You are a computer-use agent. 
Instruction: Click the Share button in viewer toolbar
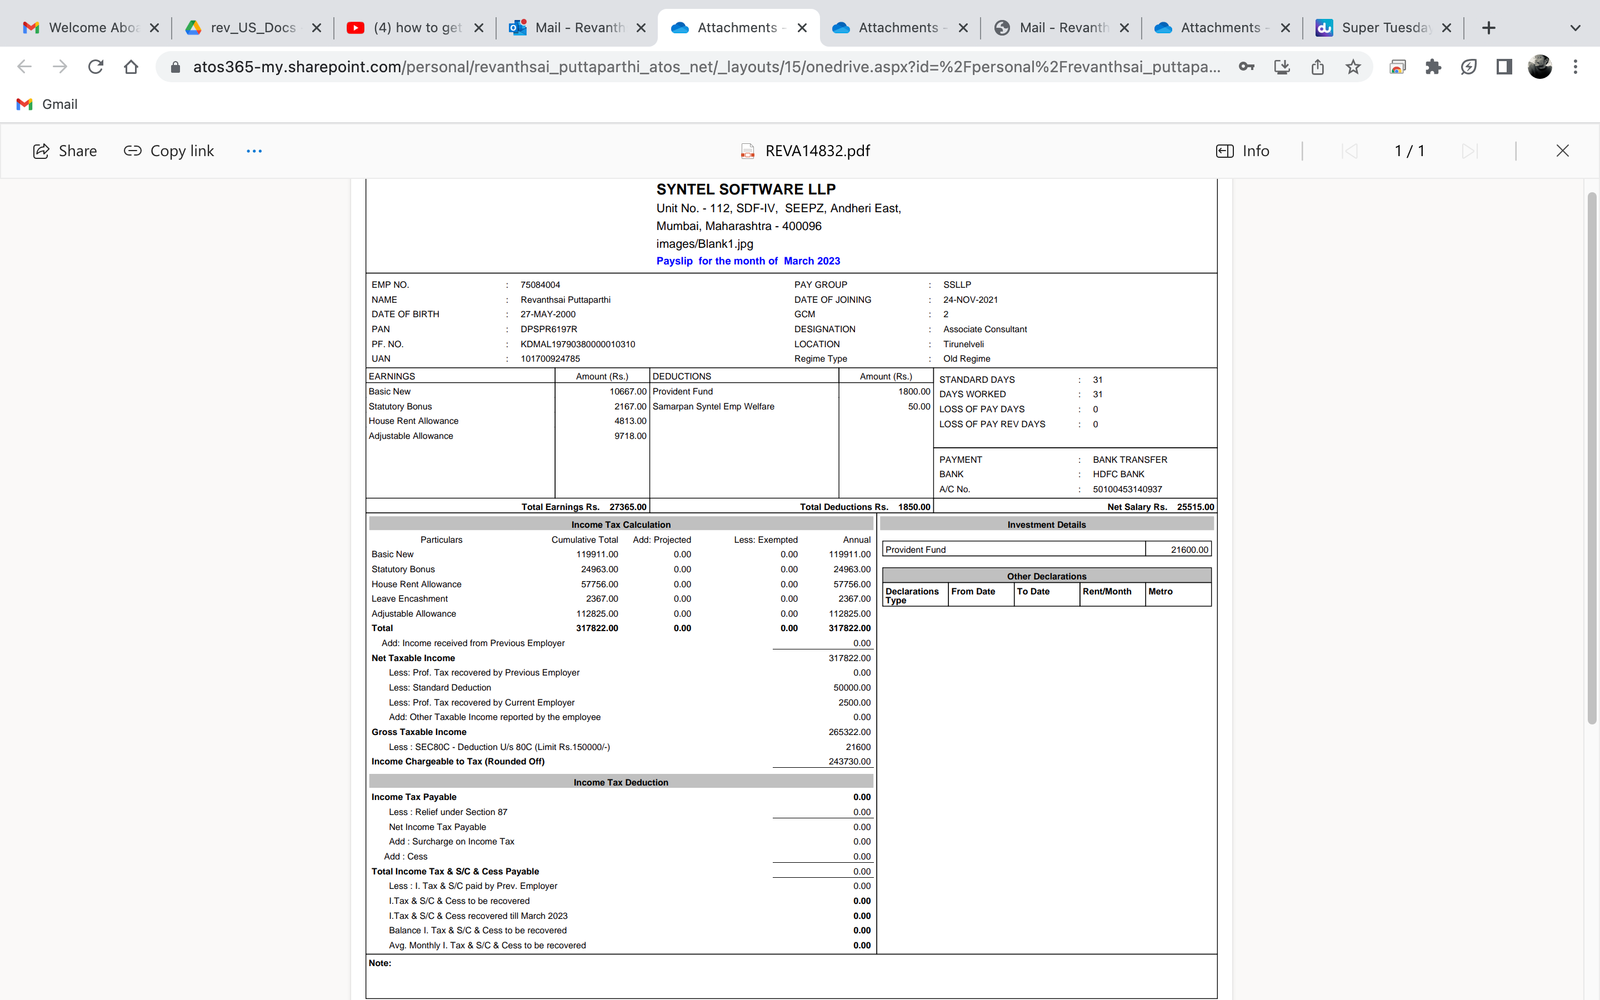click(x=65, y=151)
